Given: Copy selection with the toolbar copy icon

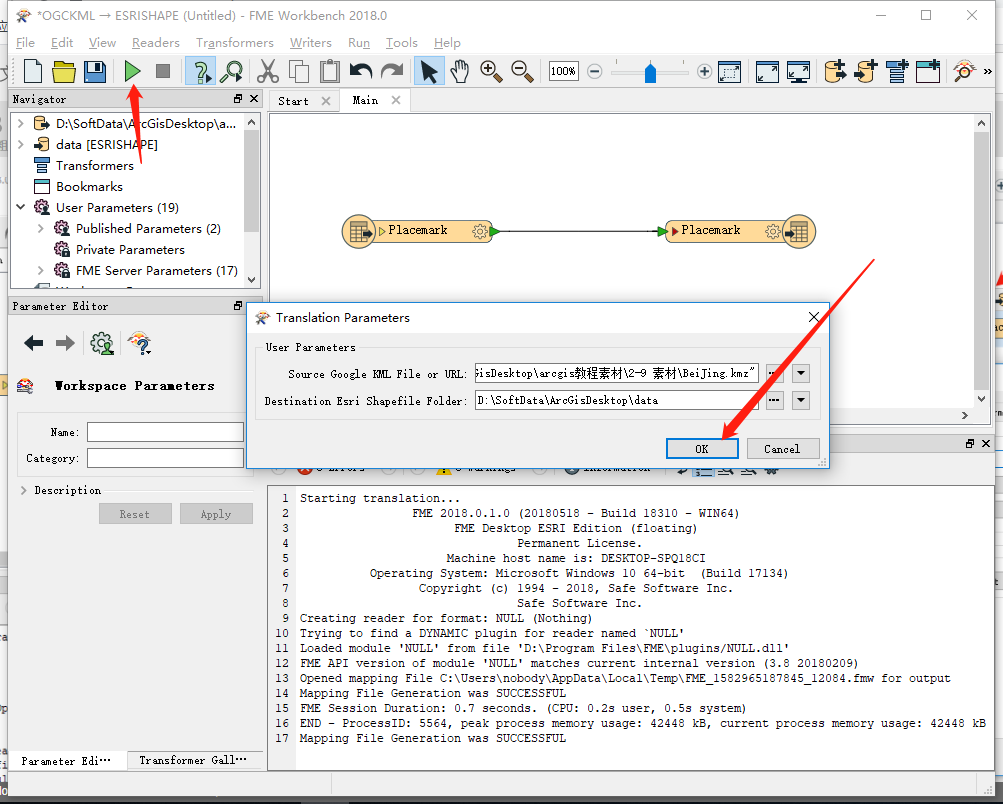Looking at the screenshot, I should click(299, 71).
